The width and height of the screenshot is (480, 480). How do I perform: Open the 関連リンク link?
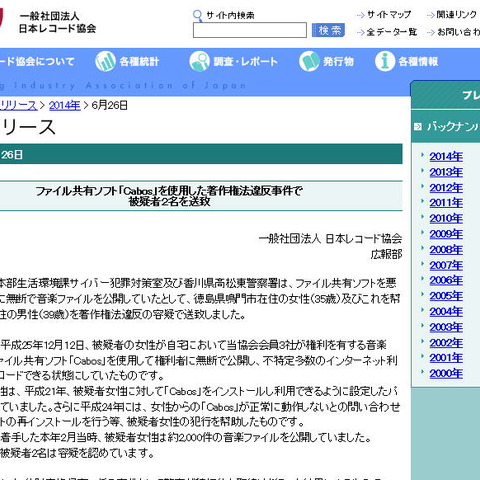(x=457, y=15)
